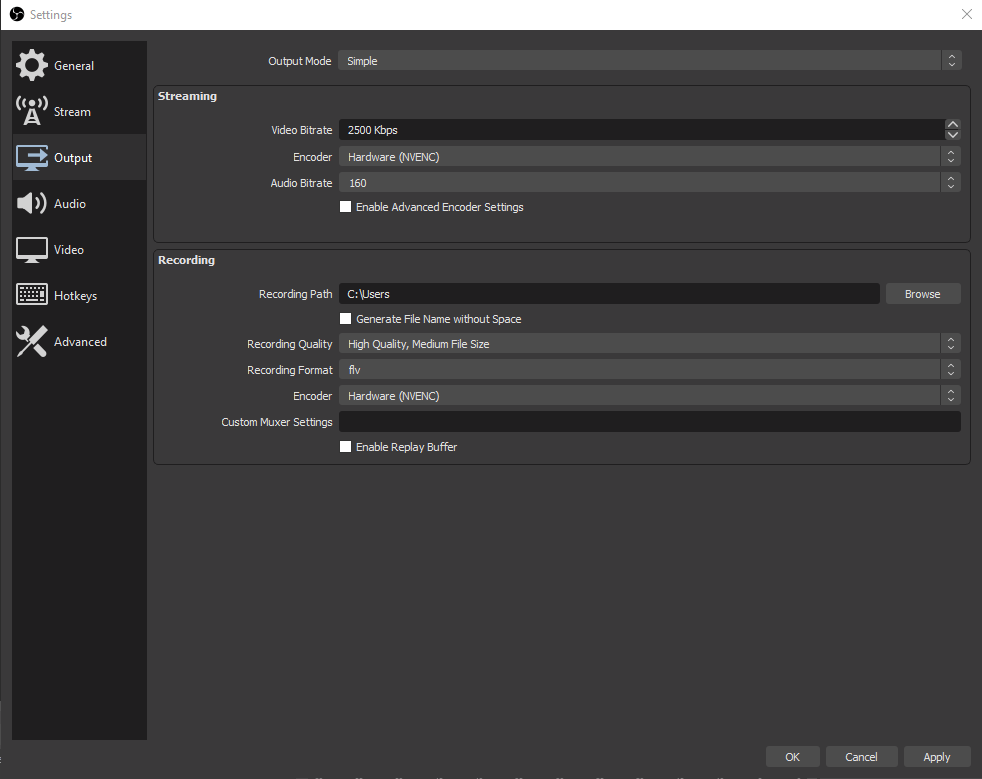
Task: Open Hotkeys via keyboard icon
Action: 32,295
